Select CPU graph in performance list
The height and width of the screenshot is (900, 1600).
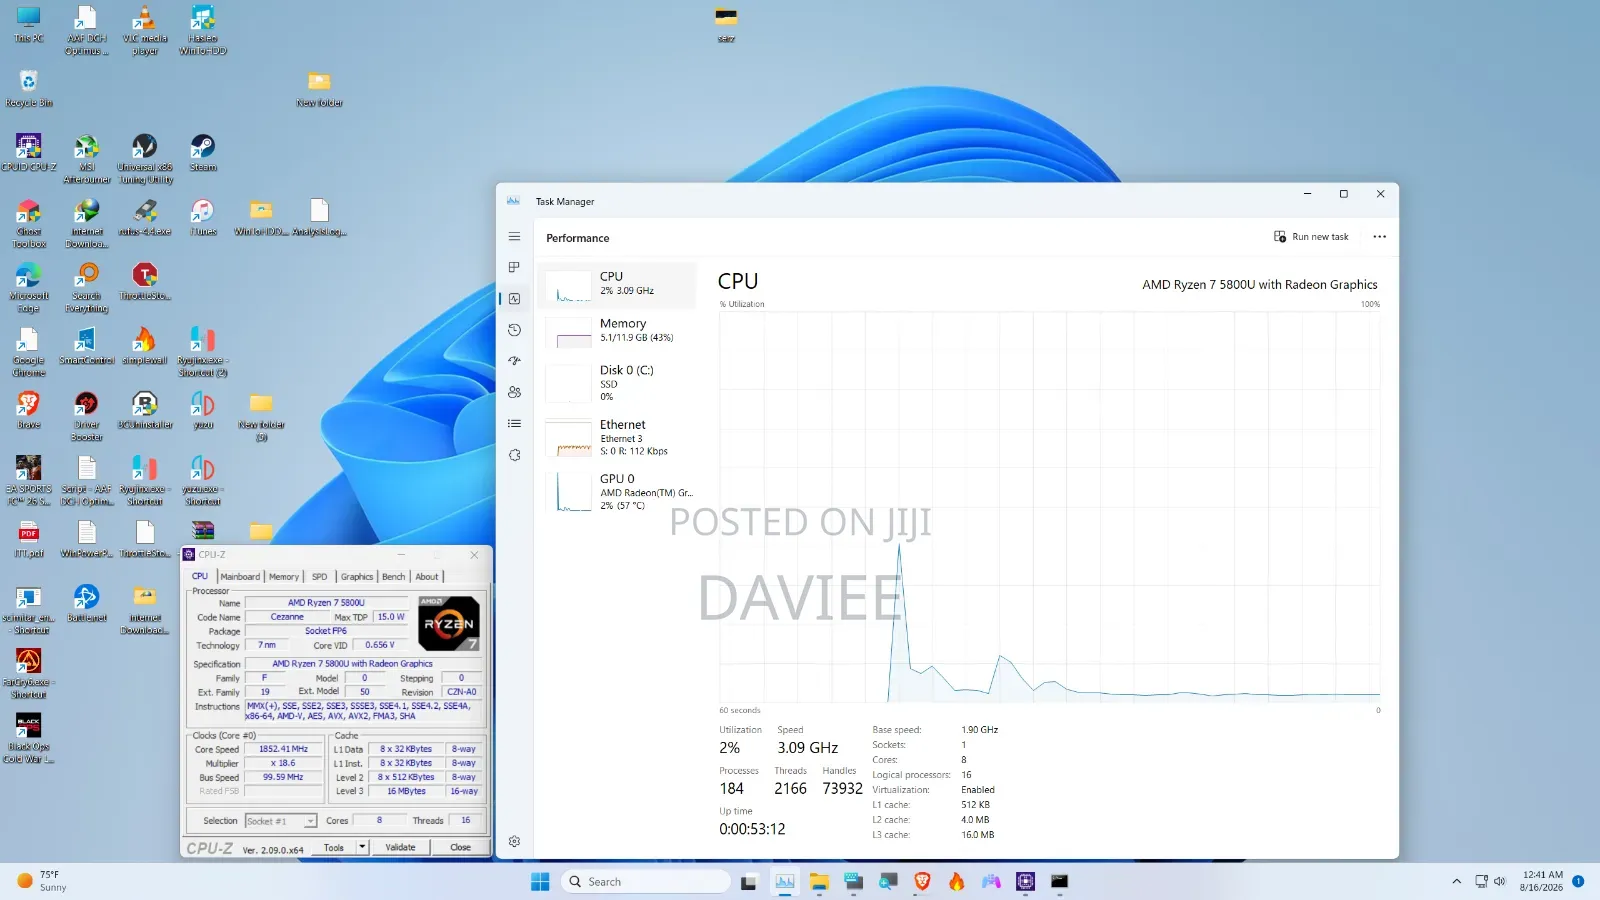click(617, 286)
